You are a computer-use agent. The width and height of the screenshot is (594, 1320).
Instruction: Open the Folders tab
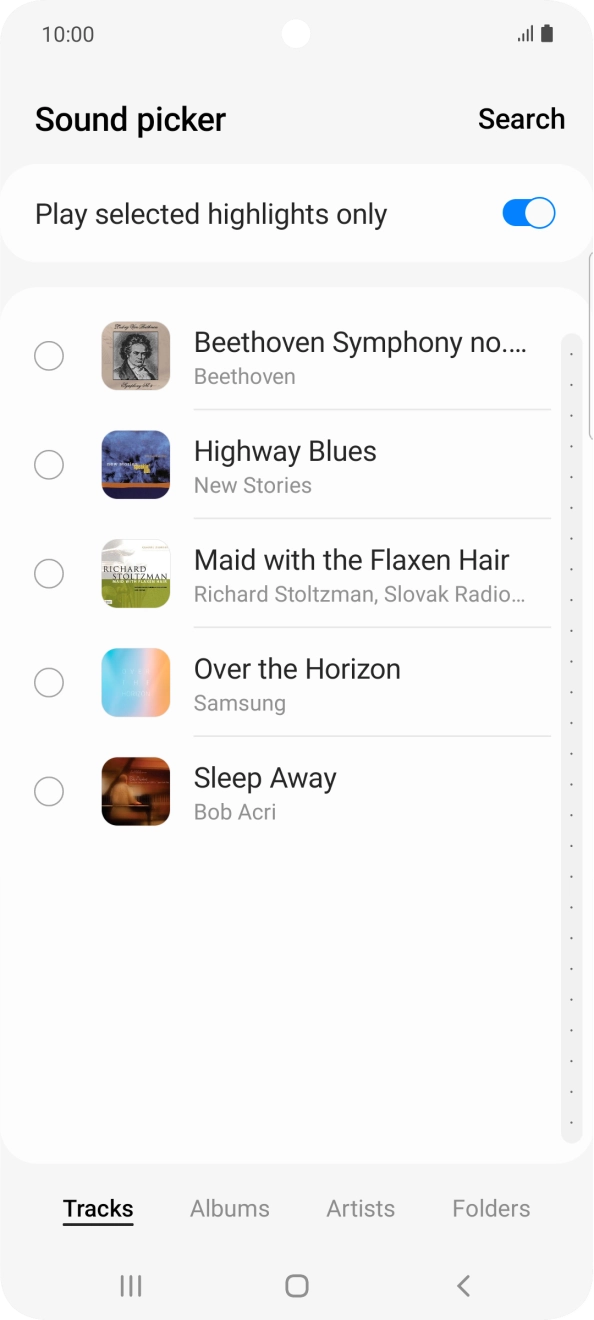tap(490, 1208)
